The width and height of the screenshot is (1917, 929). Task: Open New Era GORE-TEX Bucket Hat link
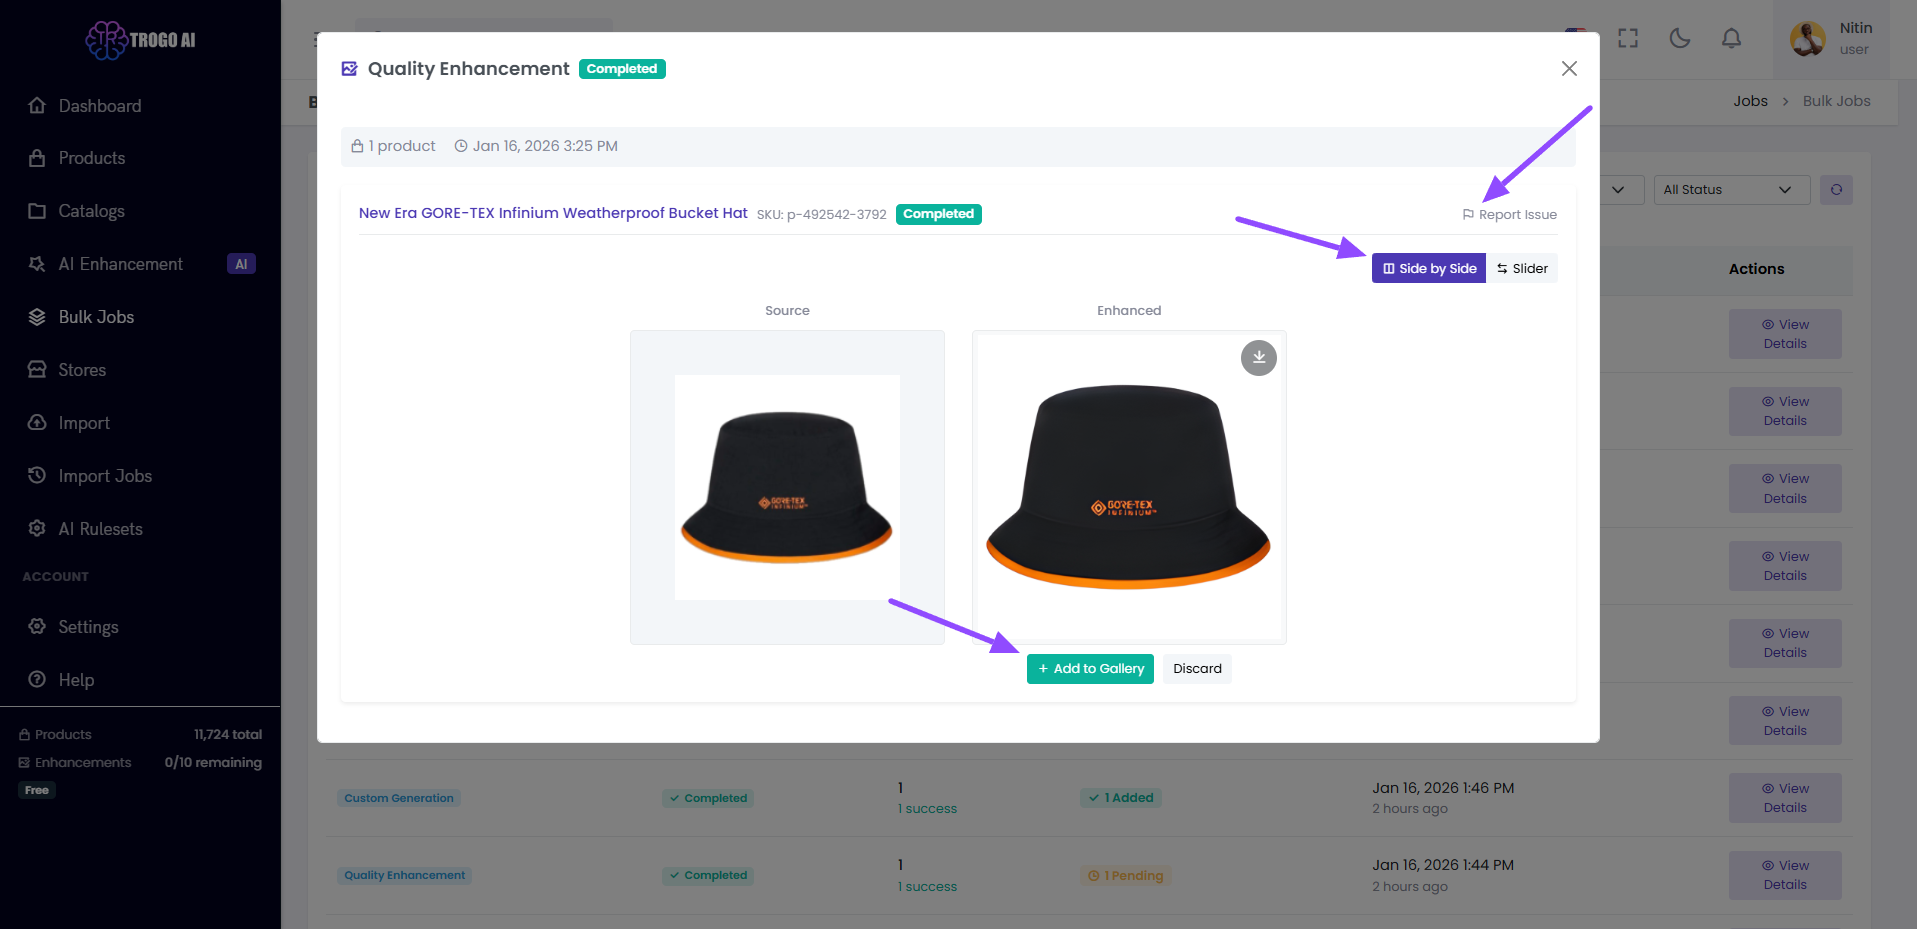[553, 213]
